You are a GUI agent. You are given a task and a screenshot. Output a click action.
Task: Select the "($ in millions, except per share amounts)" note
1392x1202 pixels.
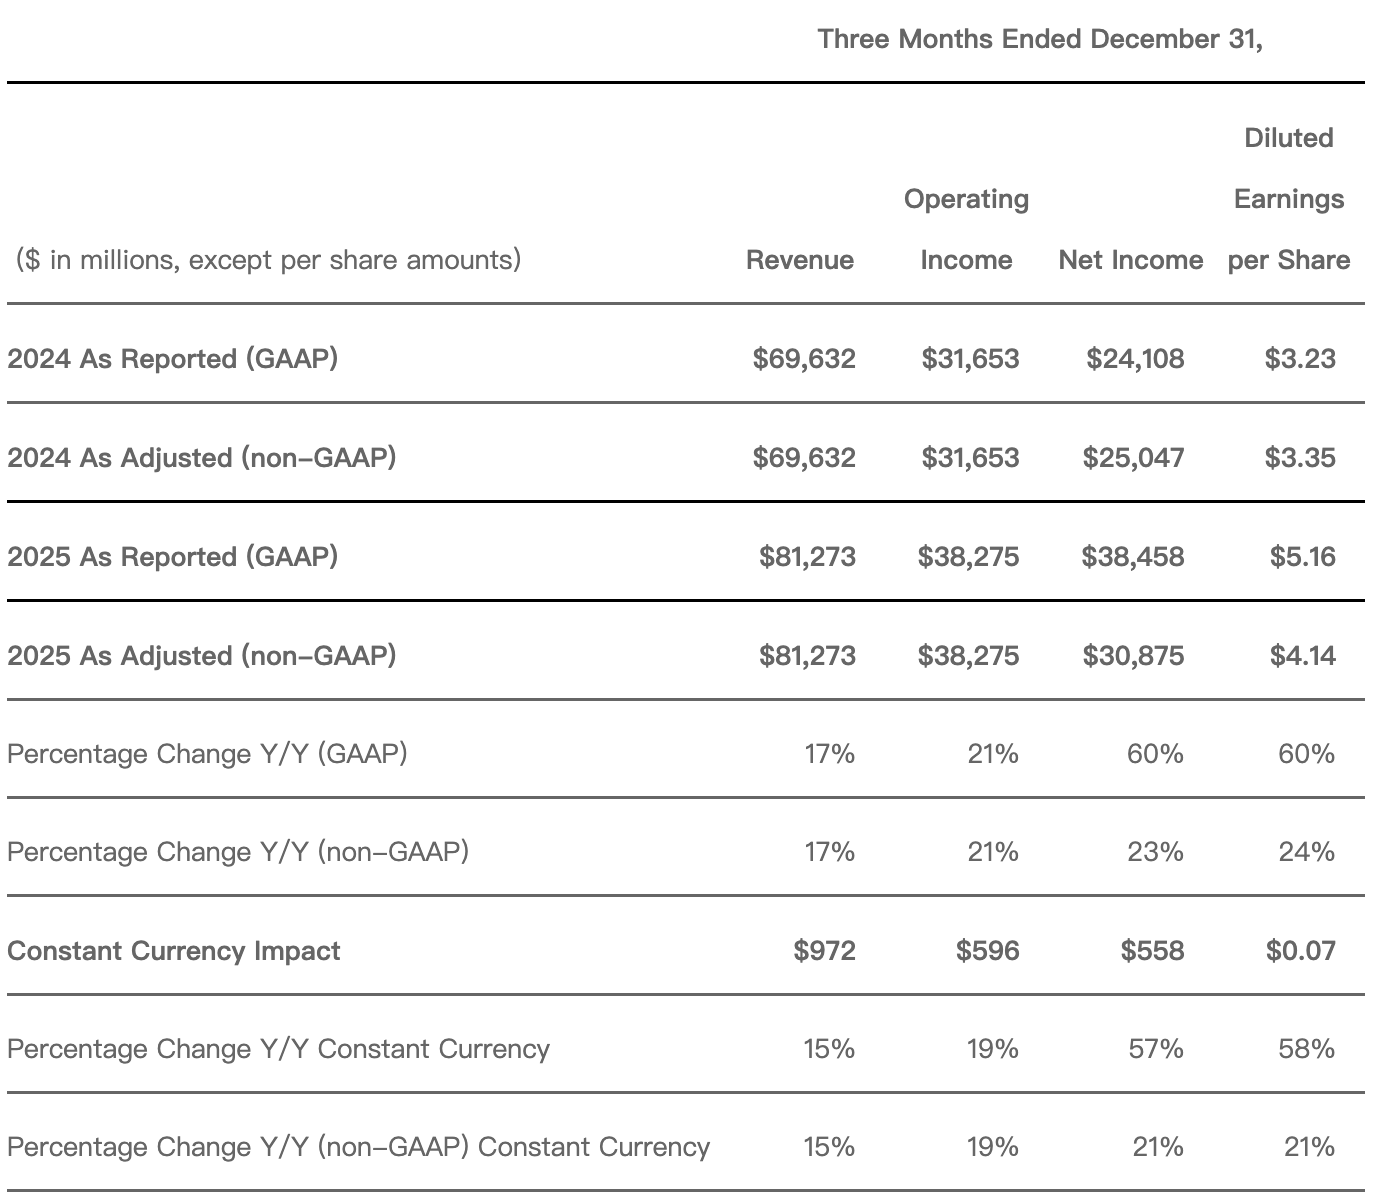point(268,260)
